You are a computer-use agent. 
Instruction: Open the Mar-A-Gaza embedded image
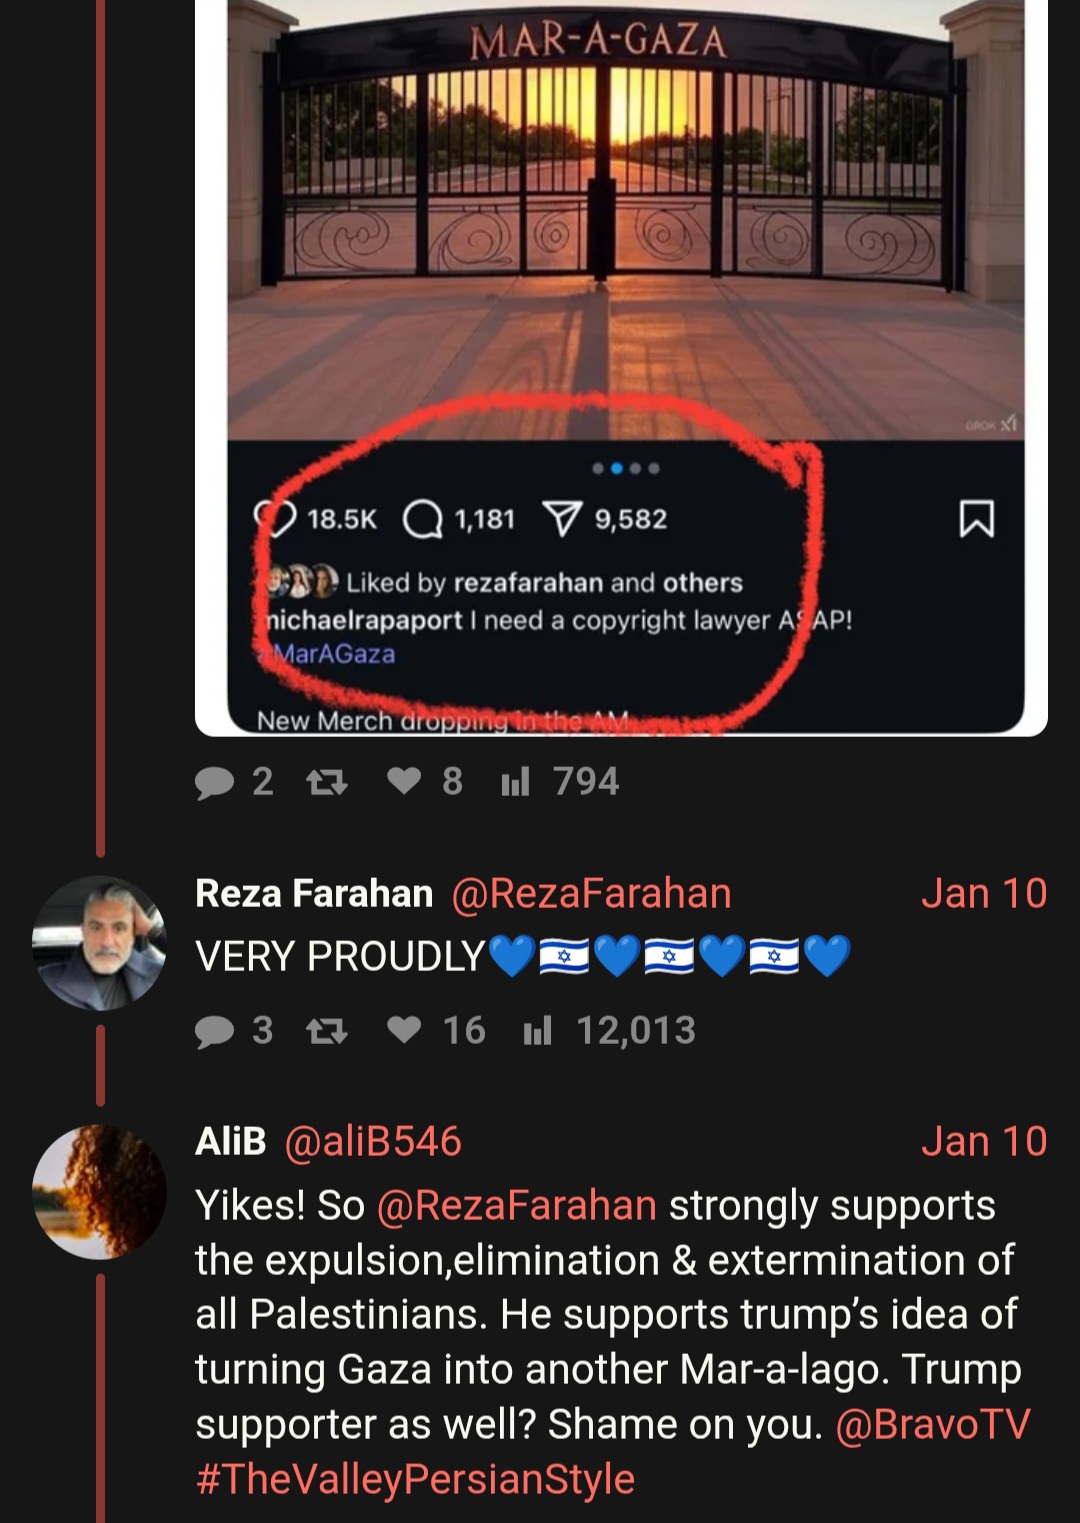621,367
